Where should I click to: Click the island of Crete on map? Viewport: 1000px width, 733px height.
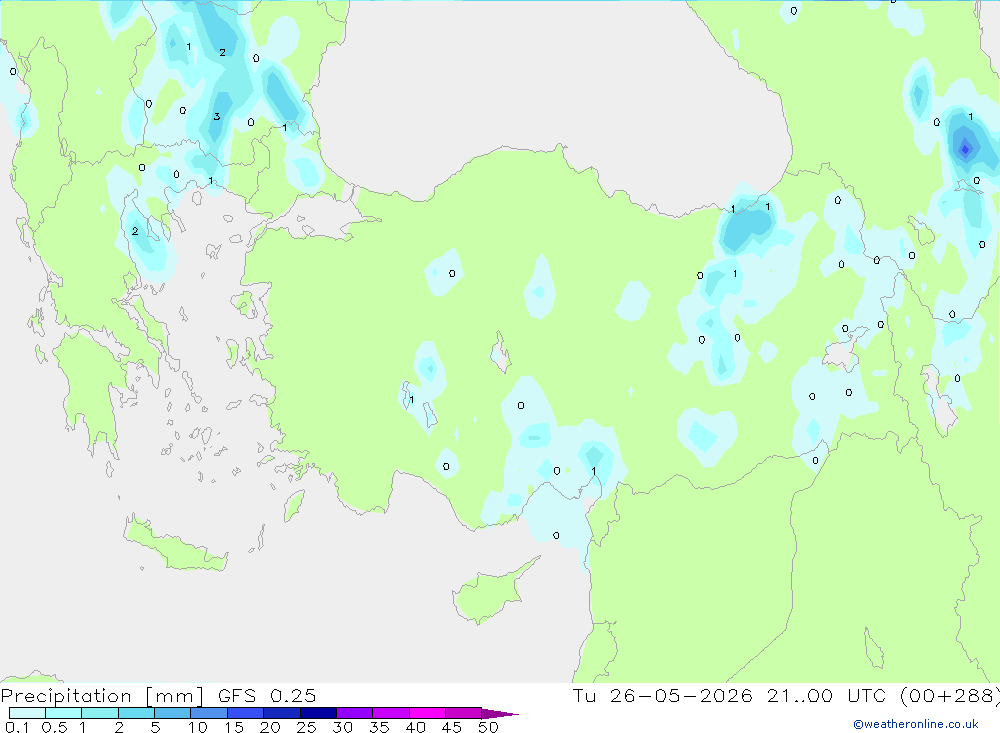[174, 546]
